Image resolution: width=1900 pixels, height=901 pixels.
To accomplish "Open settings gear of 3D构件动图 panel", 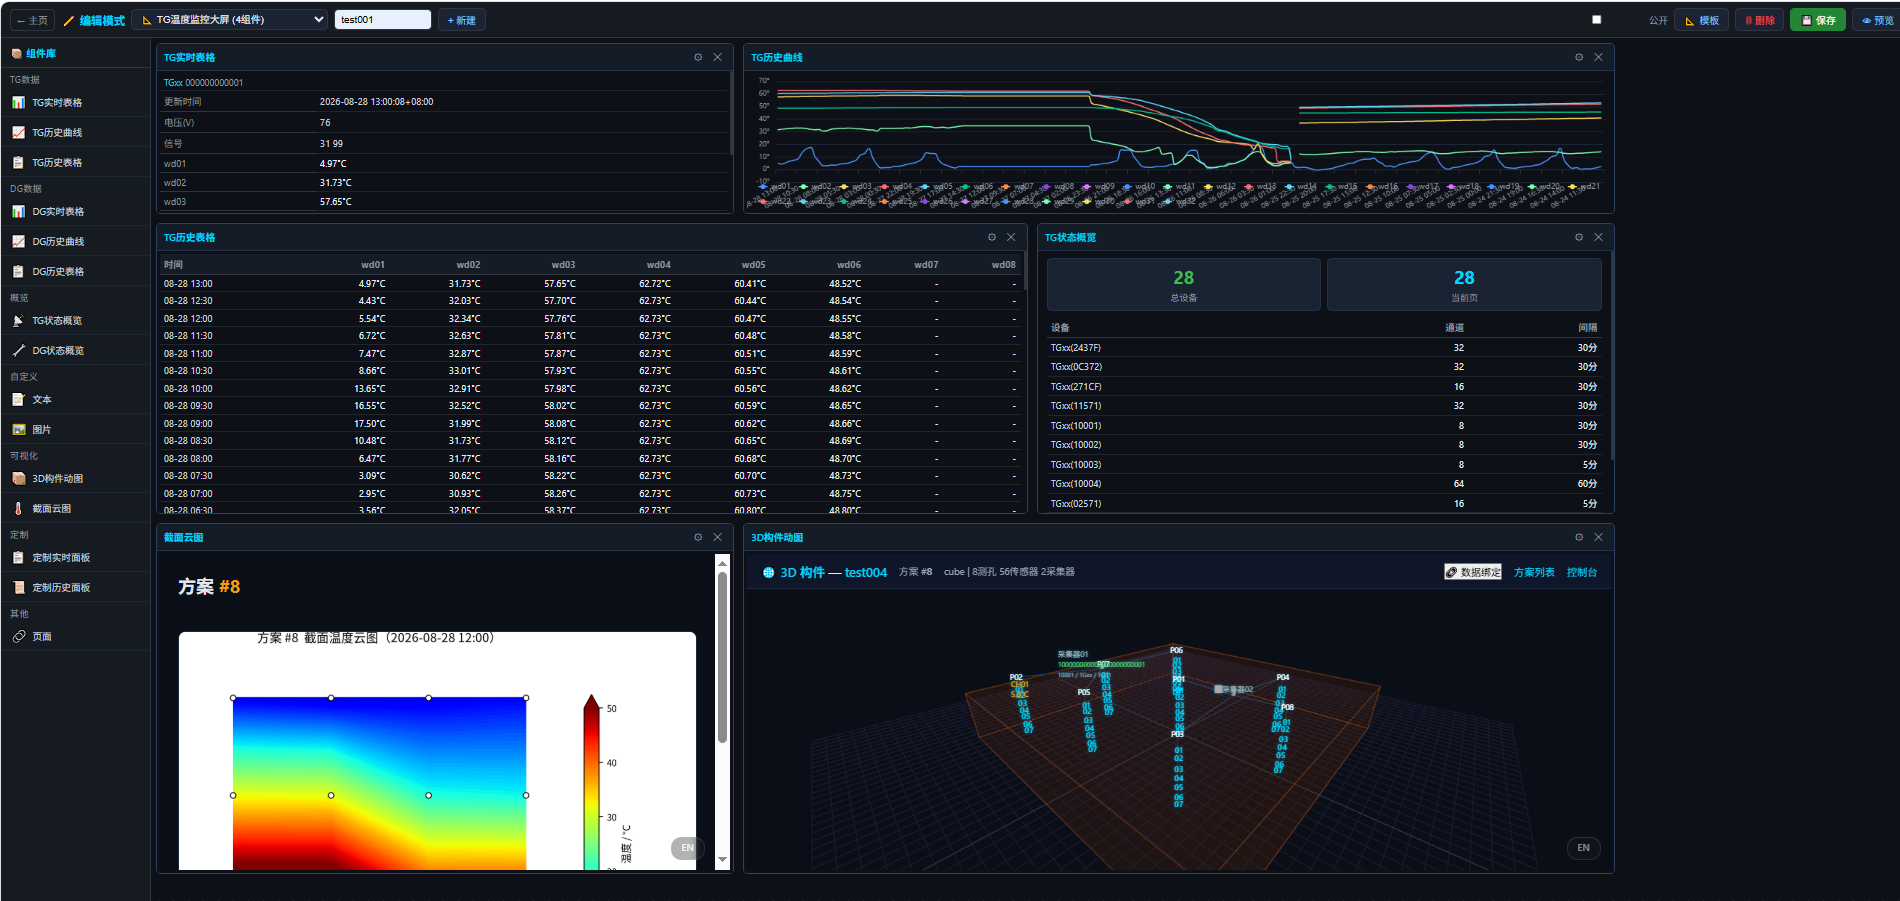I will 1579,538.
